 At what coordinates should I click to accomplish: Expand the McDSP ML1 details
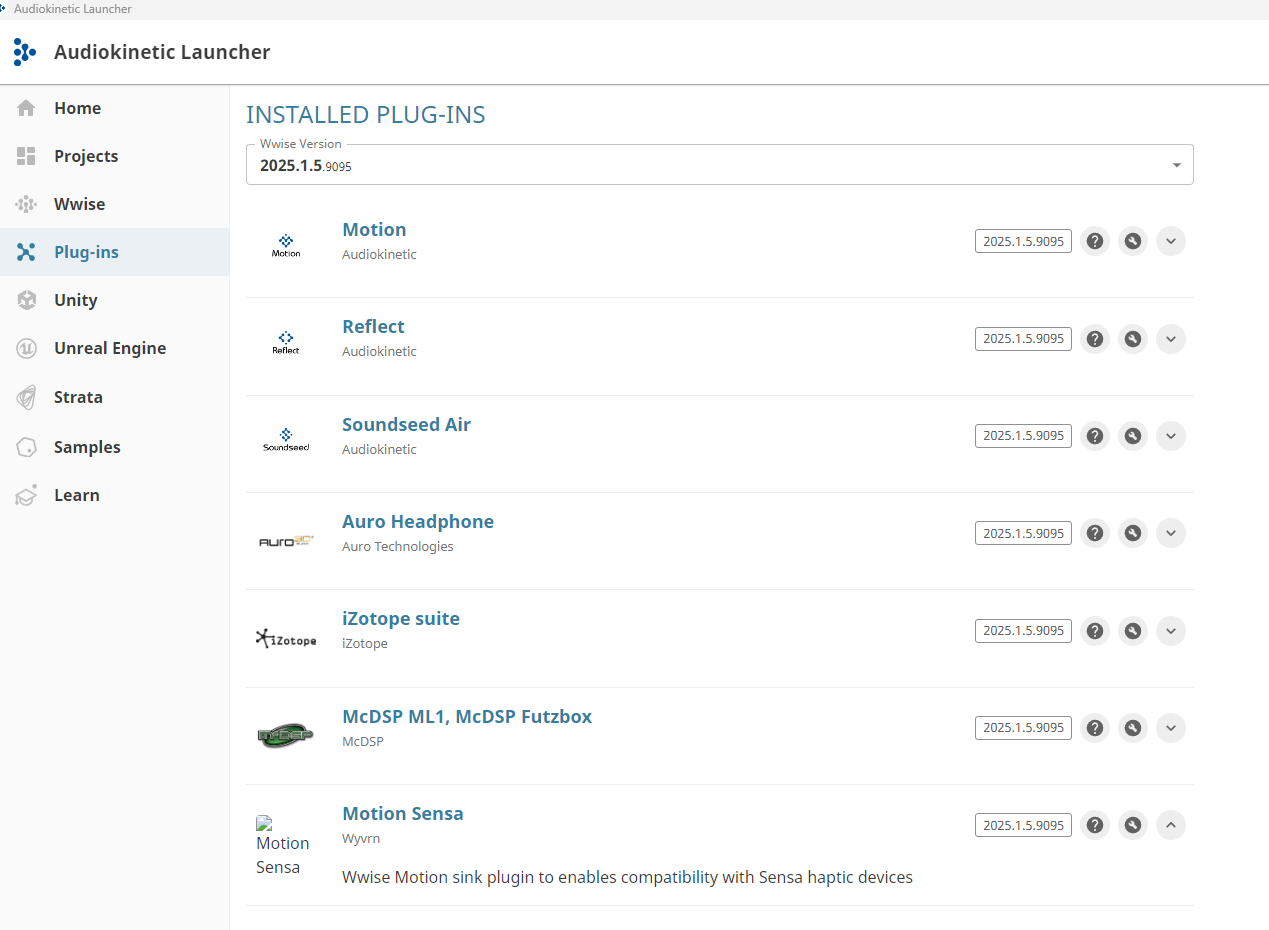tap(1171, 728)
